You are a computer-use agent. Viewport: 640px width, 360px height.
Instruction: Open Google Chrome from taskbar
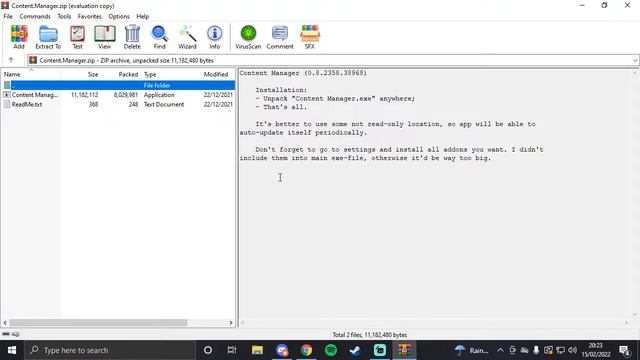point(306,350)
